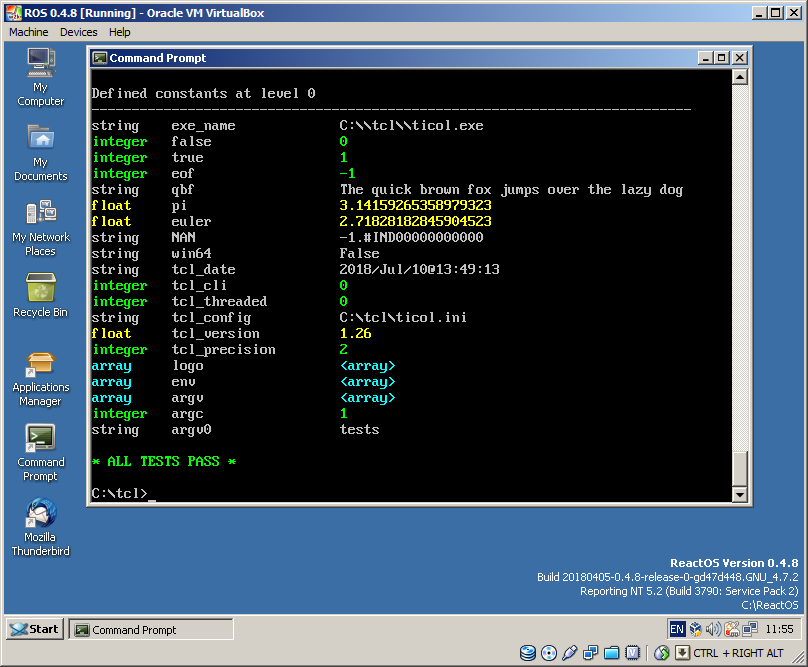Click the VirtualBox network adapters status icon
The image size is (808, 667).
(591, 653)
